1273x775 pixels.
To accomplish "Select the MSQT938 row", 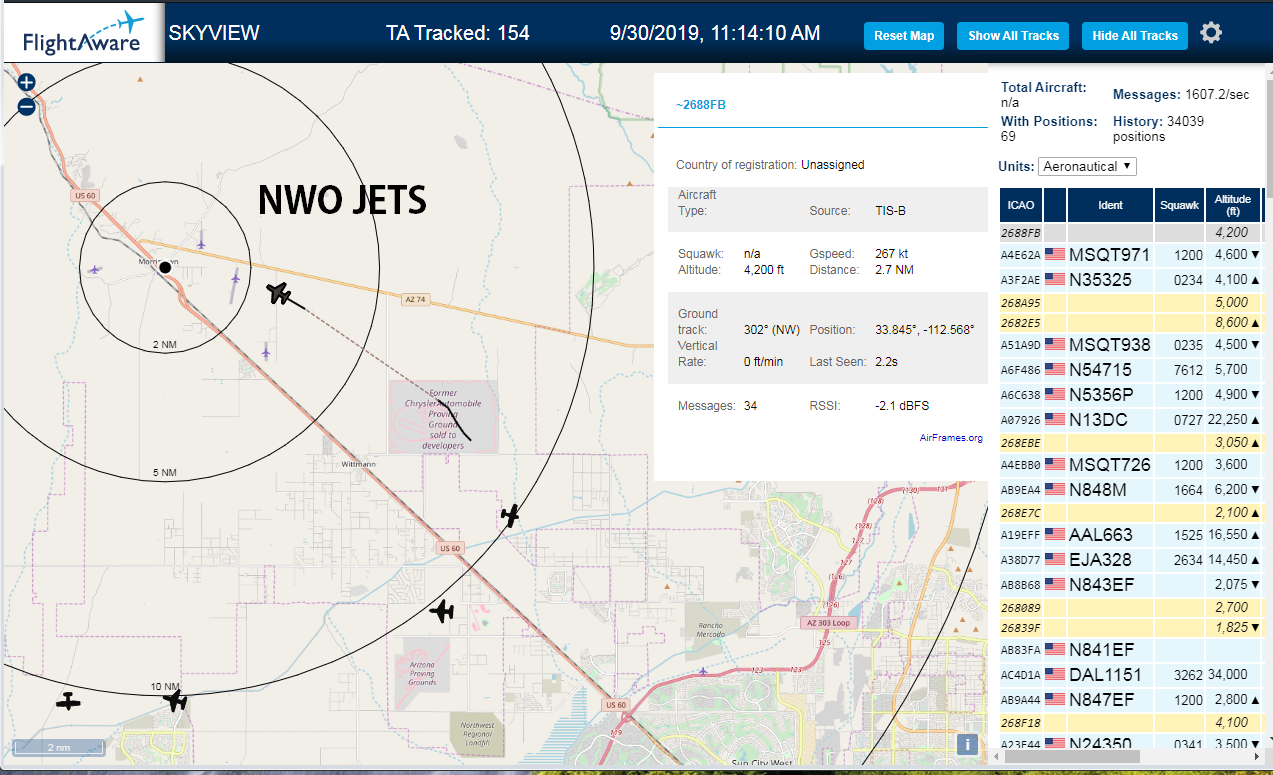I will pos(1130,345).
